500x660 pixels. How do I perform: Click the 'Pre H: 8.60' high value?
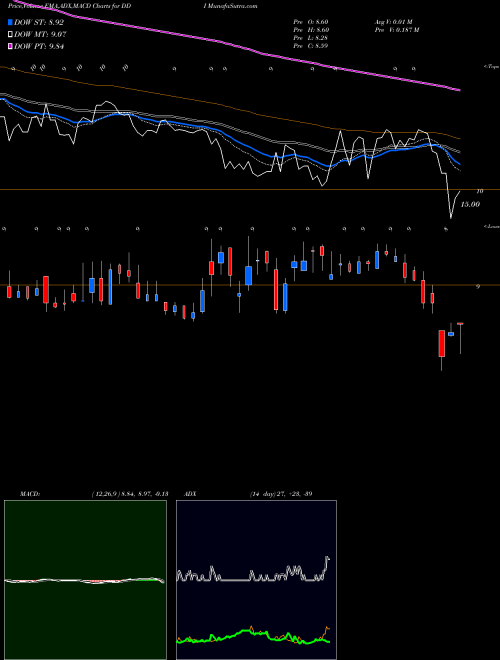(311, 30)
